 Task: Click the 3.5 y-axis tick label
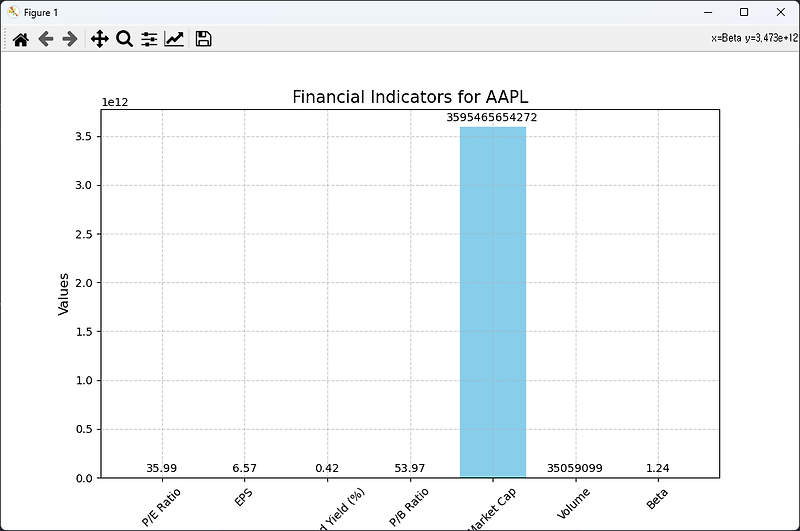click(x=84, y=137)
